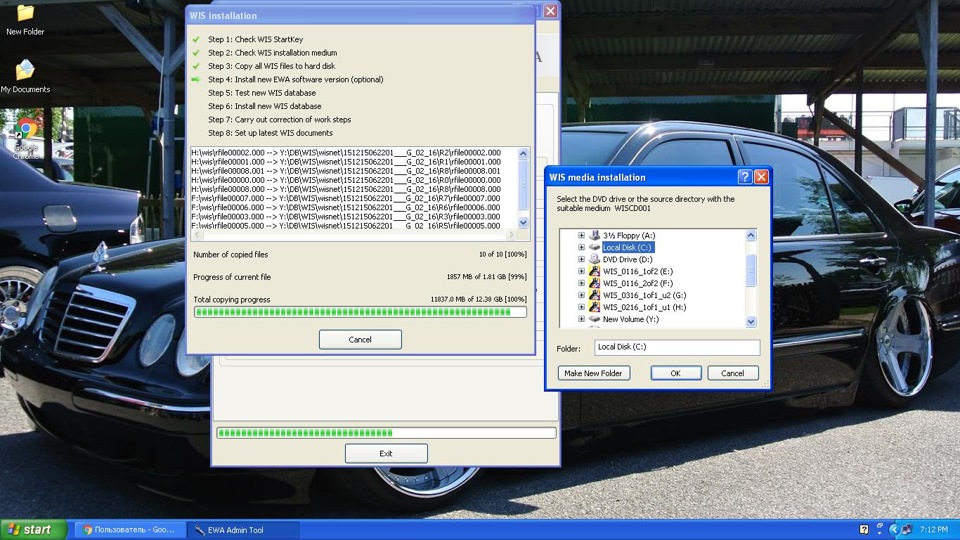The height and width of the screenshot is (540, 960).
Task: Click the file log scrollbar down arrow
Action: click(x=523, y=223)
